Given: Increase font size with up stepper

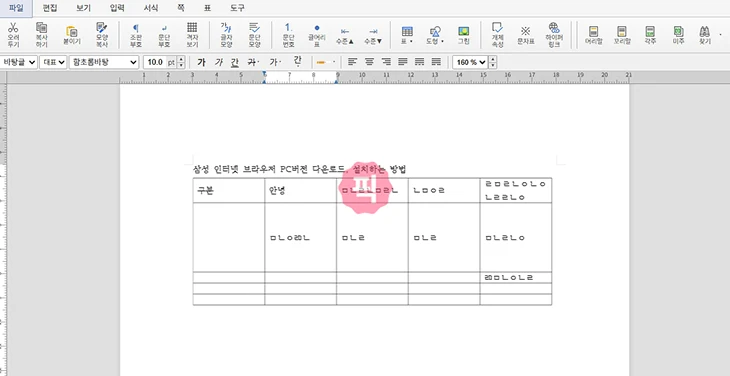Looking at the screenshot, I should coord(181,59).
